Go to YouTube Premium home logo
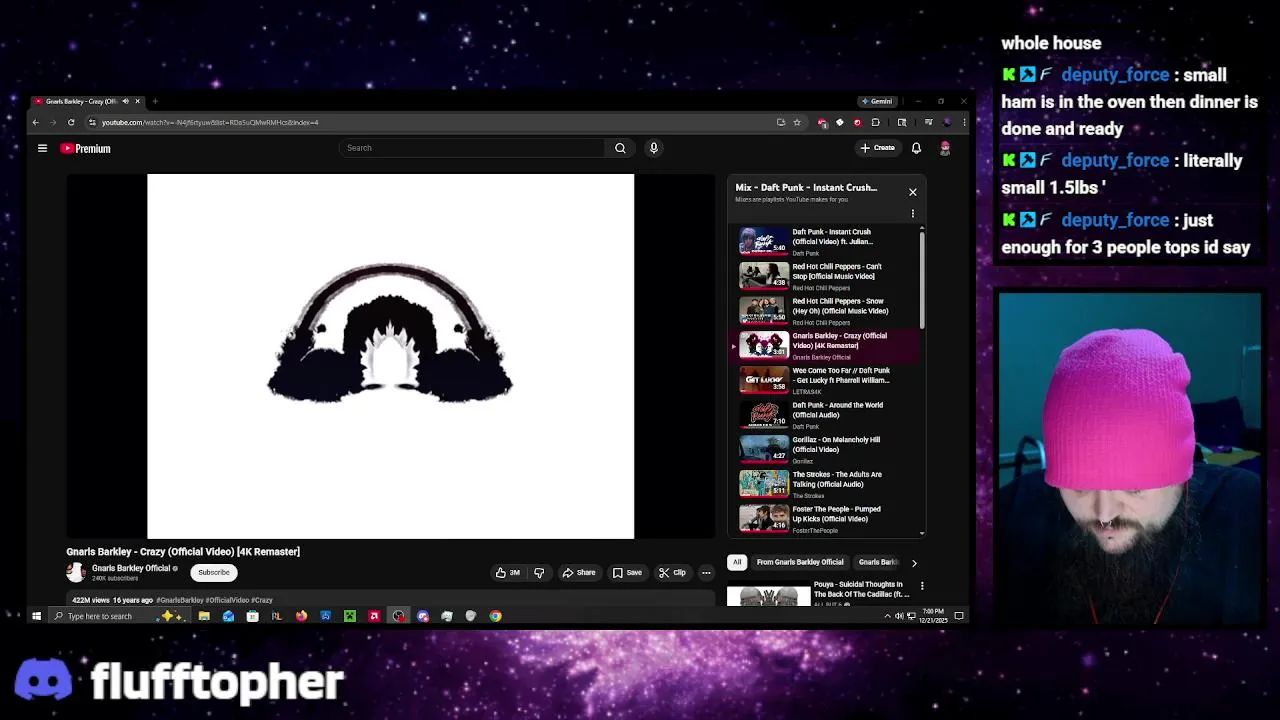 [x=85, y=148]
